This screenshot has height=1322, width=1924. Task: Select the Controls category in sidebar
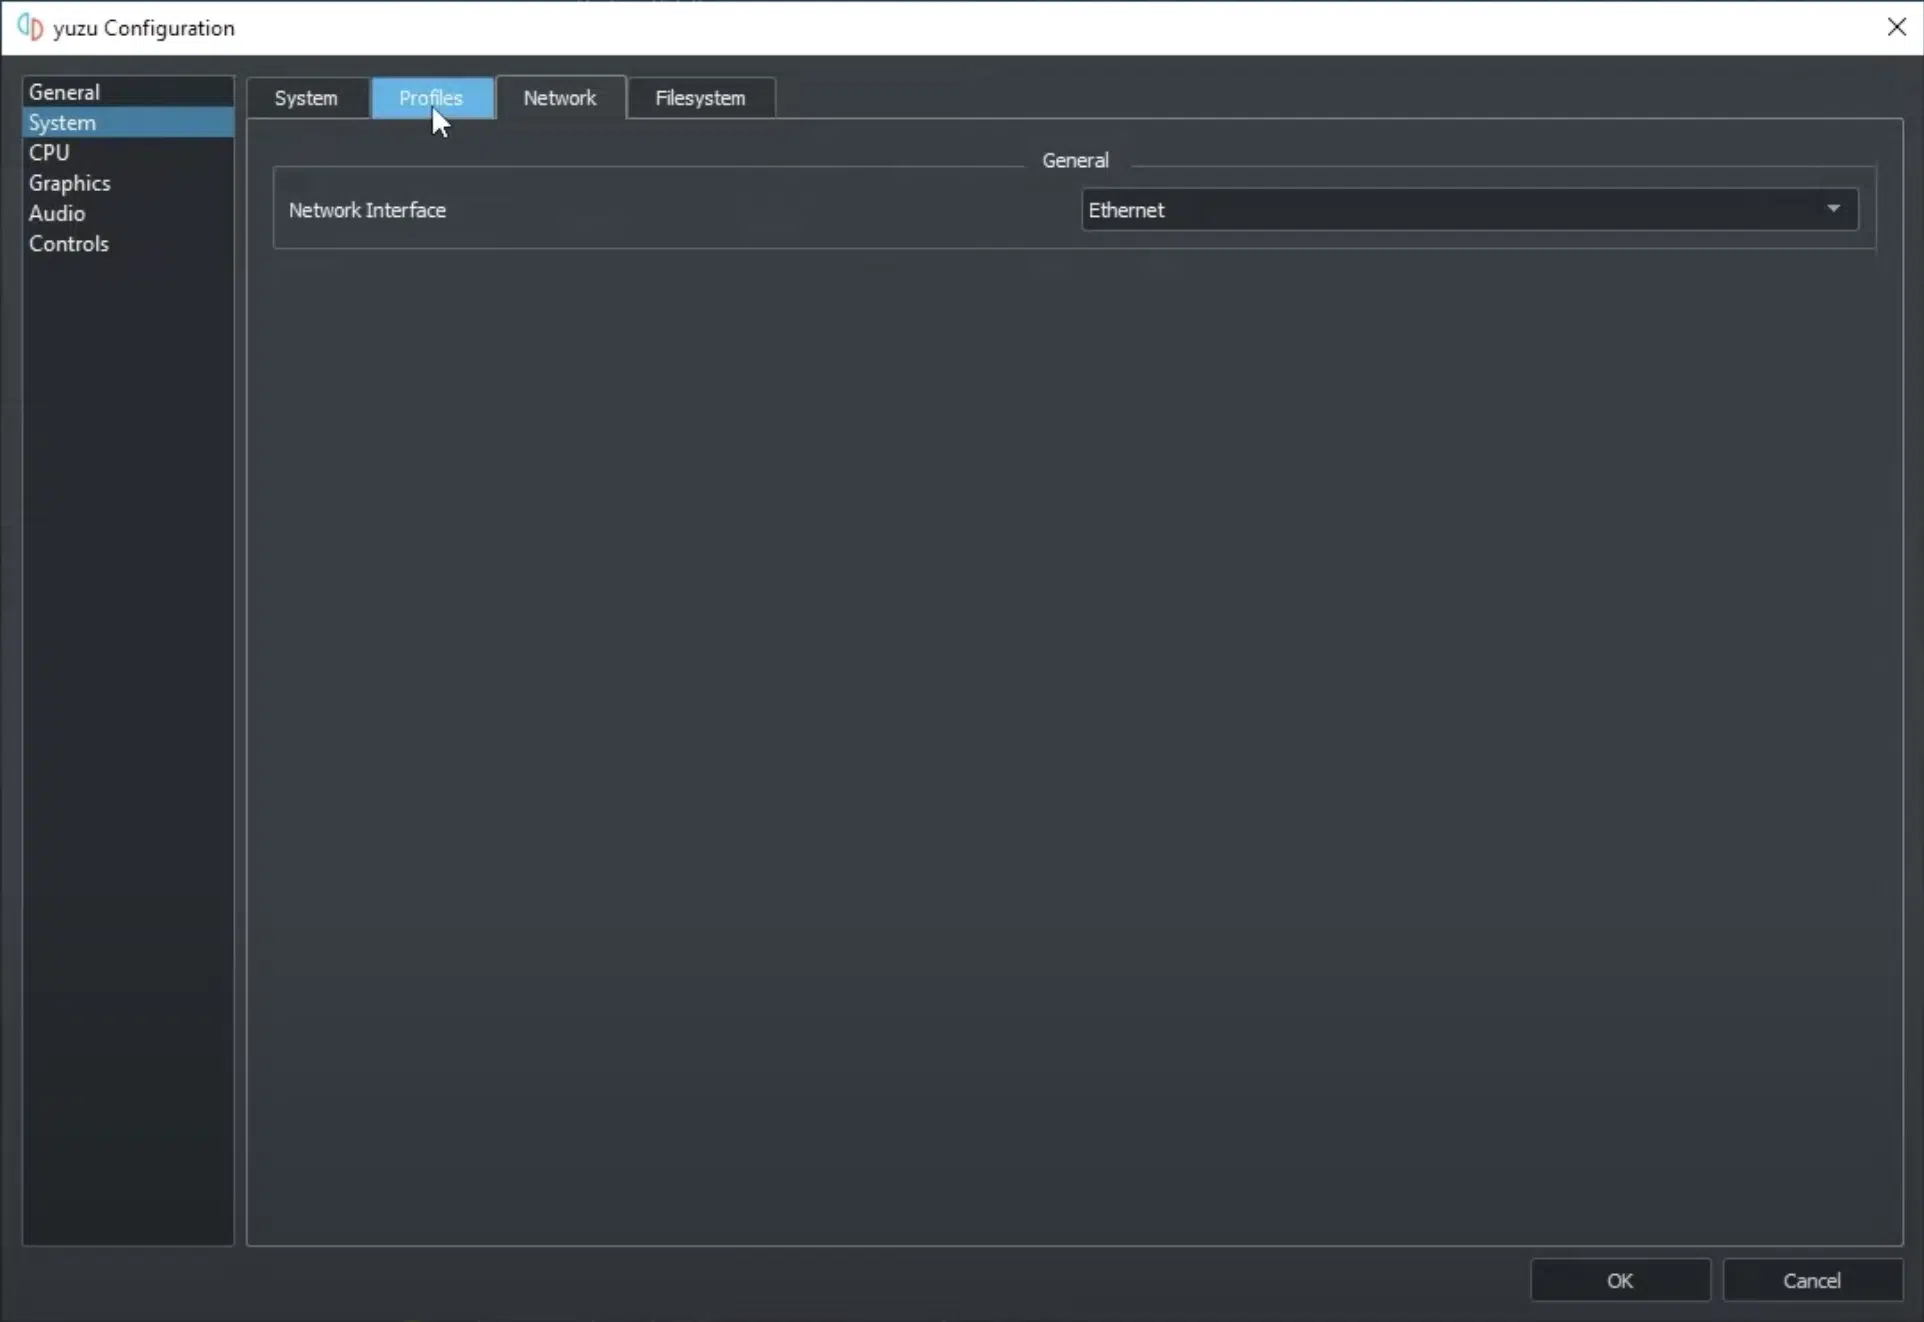[69, 243]
